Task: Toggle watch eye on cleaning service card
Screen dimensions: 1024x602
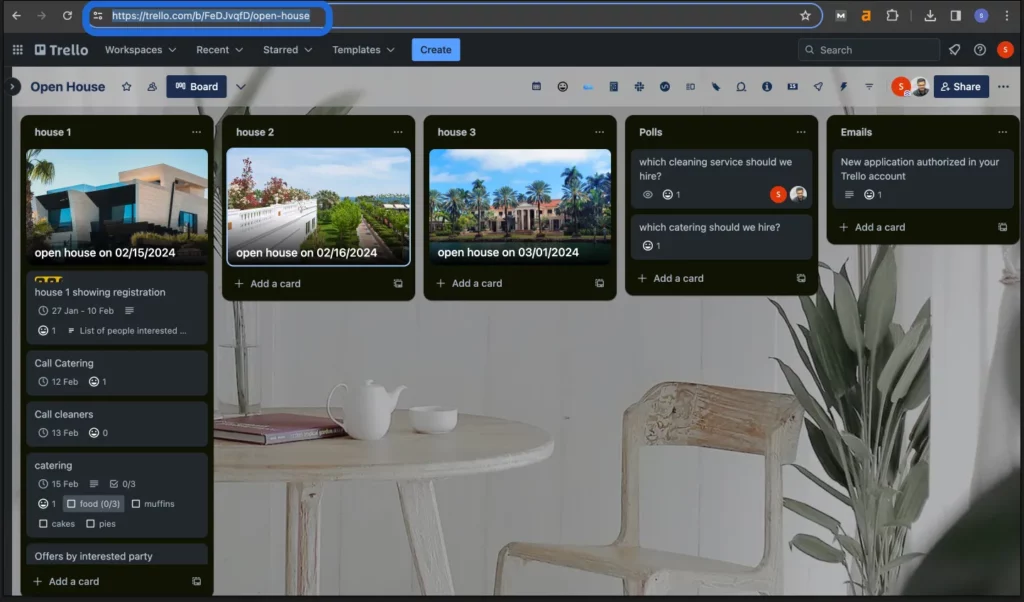Action: pos(647,195)
